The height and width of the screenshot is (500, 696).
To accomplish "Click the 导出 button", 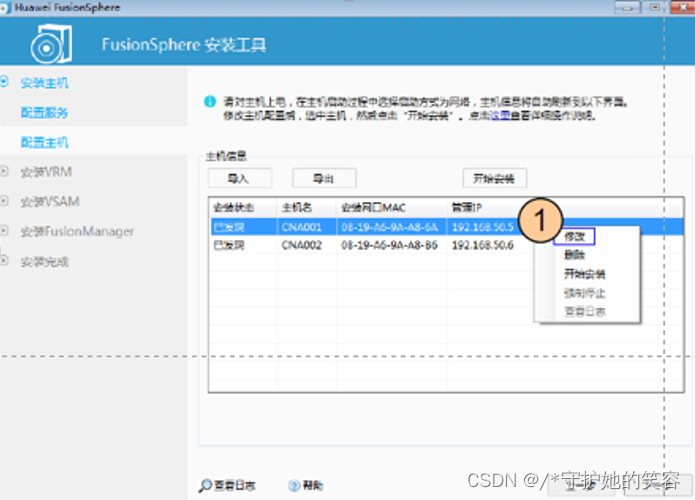I will click(x=324, y=179).
